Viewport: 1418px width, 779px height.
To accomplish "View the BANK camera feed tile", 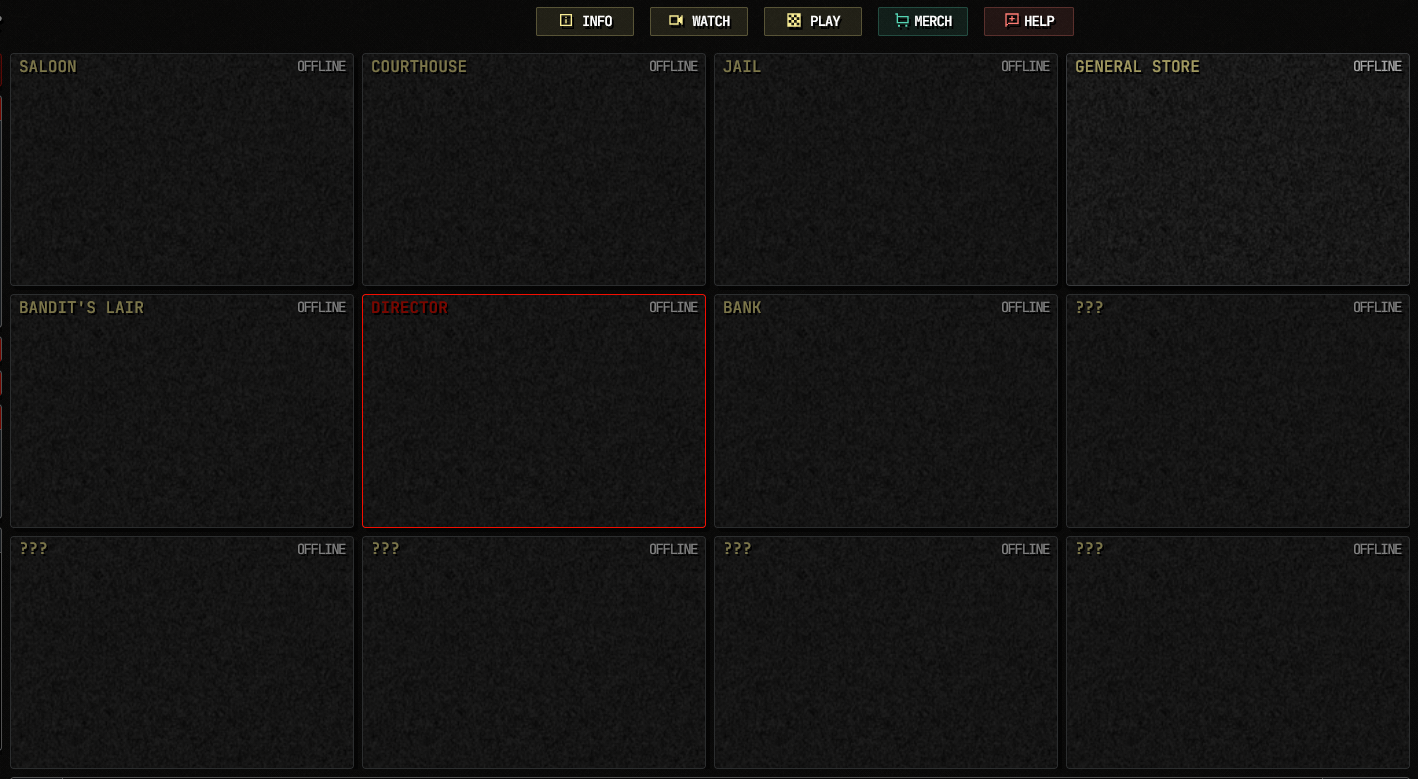I will tap(886, 411).
